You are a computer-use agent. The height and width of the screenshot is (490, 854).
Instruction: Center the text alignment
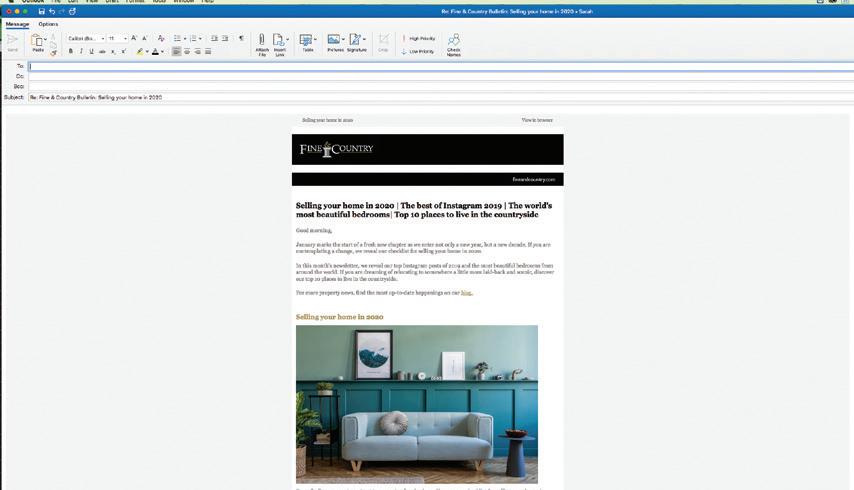click(187, 52)
